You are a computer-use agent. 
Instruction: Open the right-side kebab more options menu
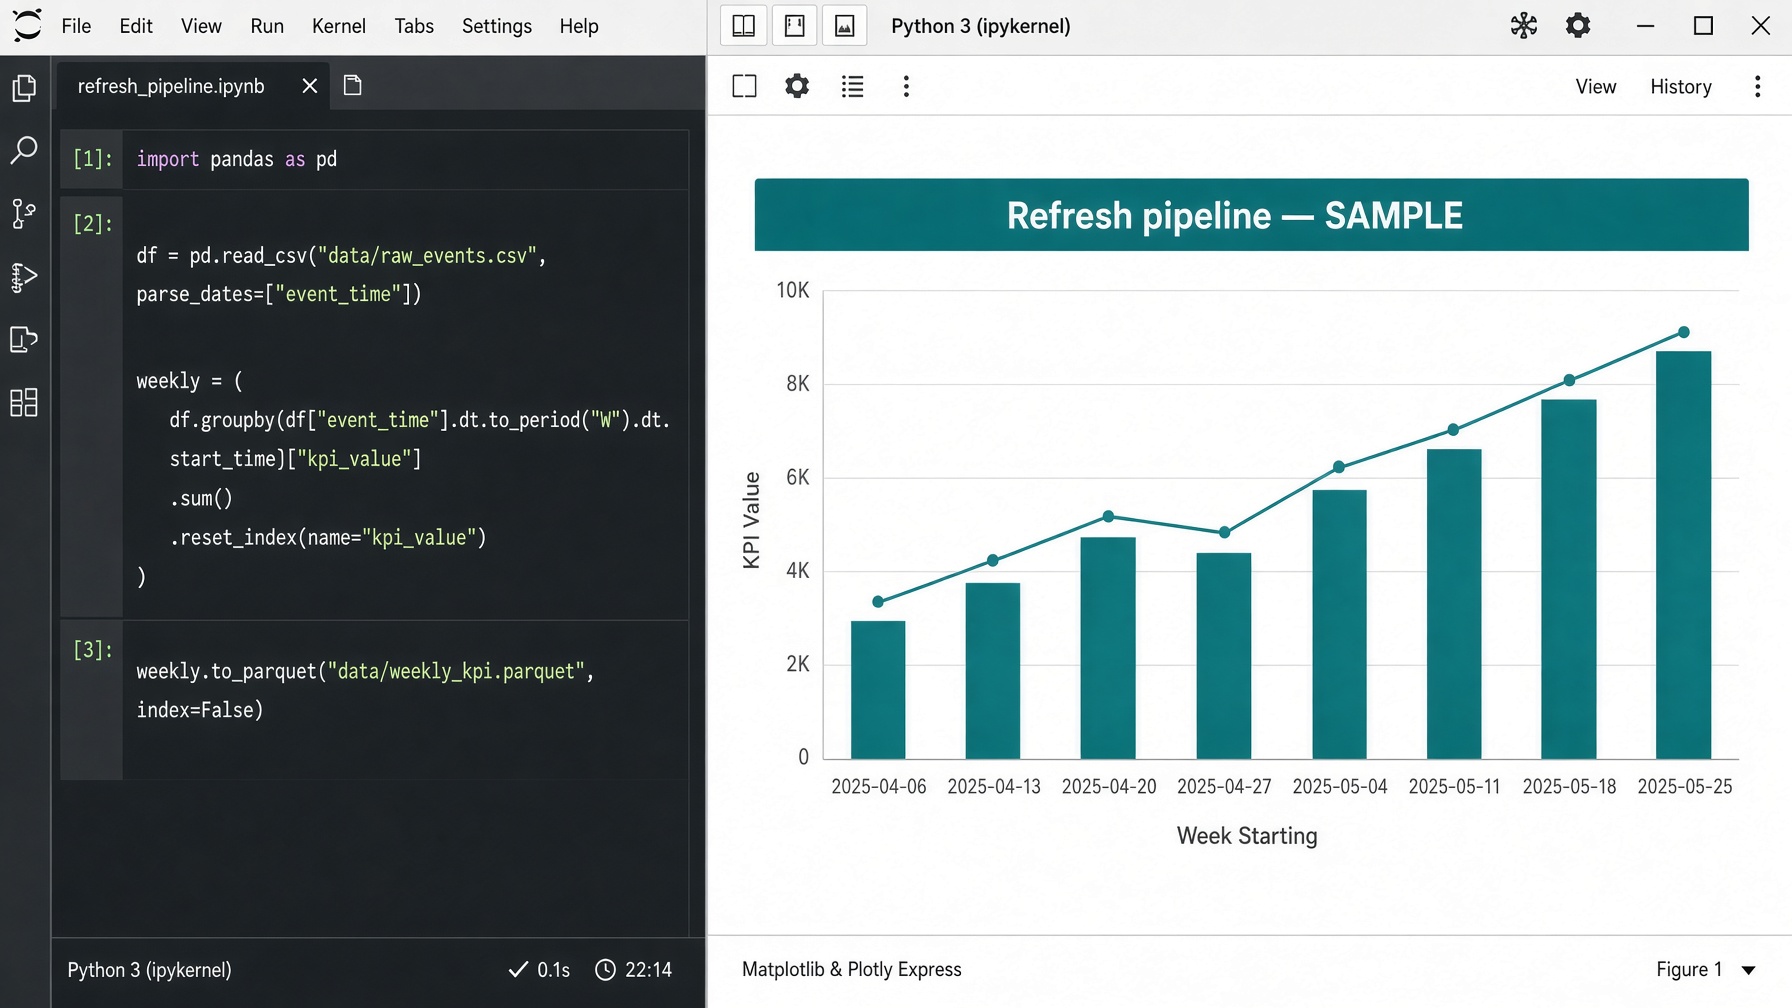1757,86
